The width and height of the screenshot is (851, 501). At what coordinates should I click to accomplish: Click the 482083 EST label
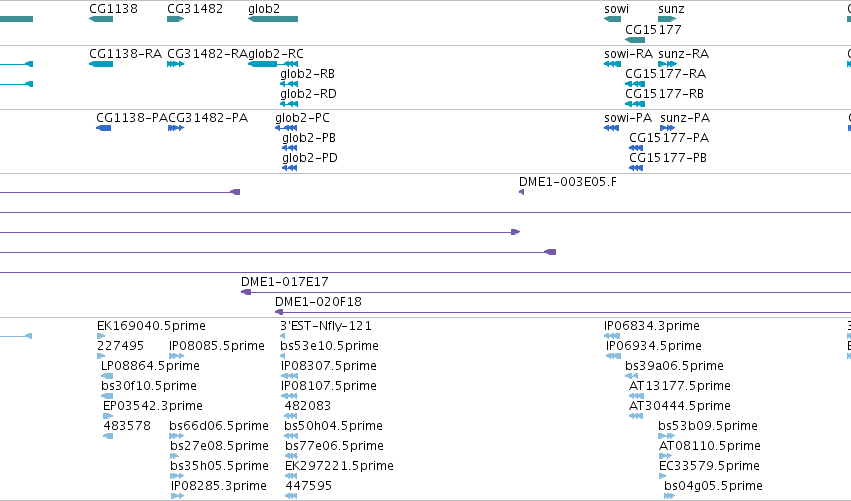(x=308, y=406)
